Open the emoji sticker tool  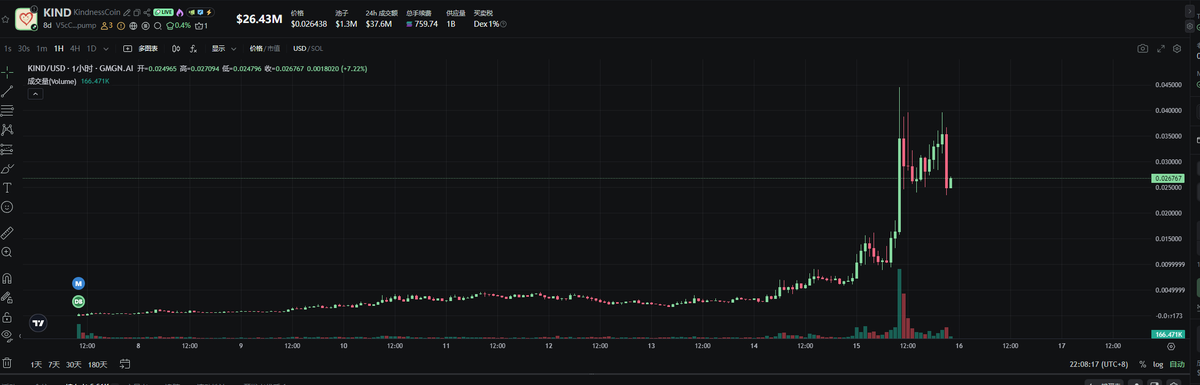pos(7,206)
